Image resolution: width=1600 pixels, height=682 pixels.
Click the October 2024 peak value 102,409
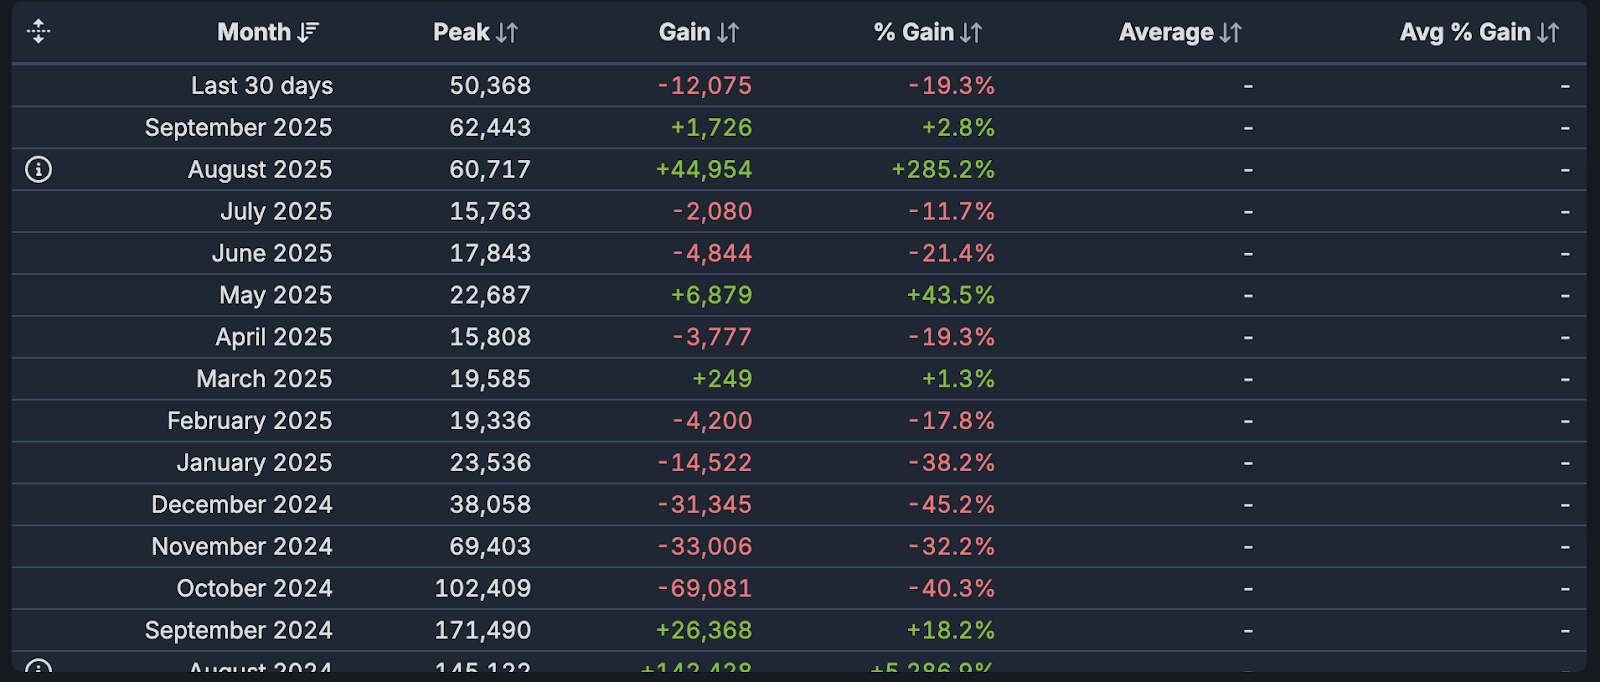(x=482, y=589)
